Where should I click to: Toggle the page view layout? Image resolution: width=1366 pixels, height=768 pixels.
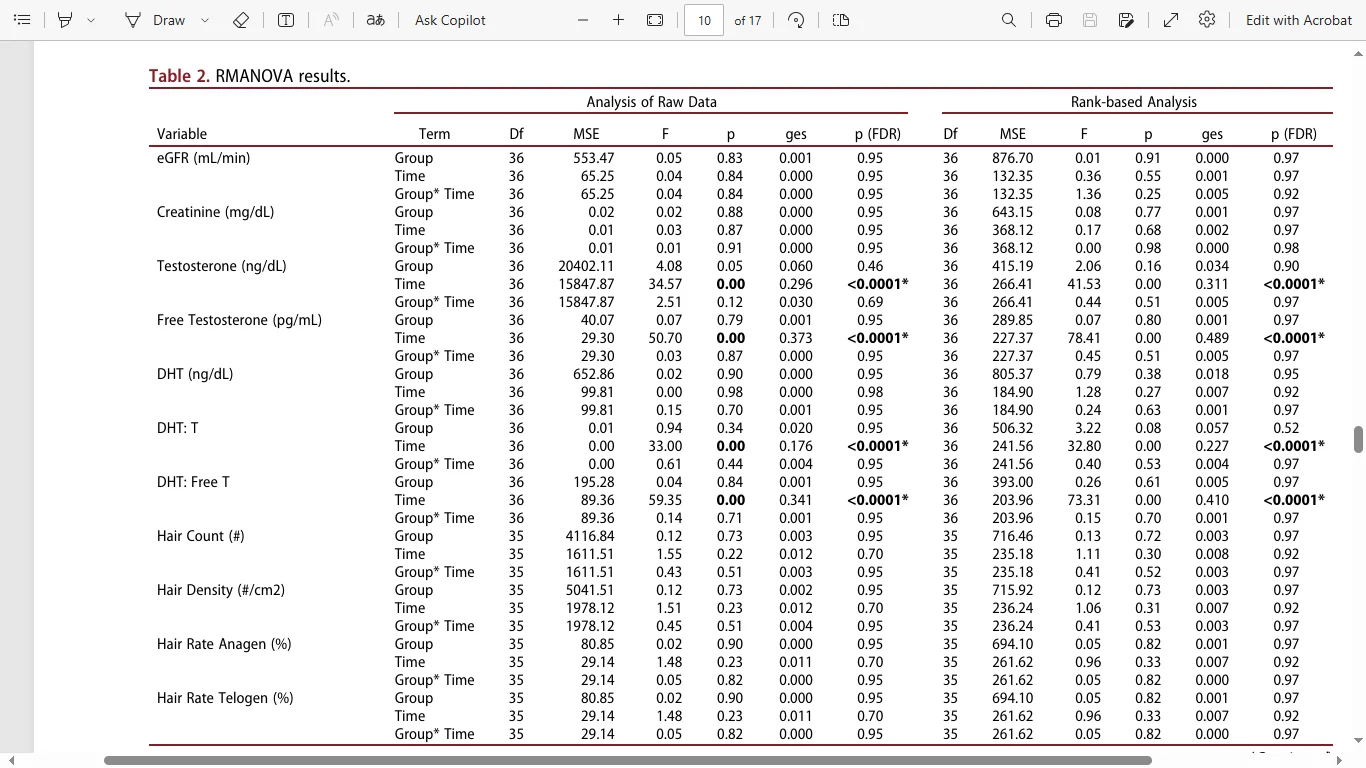coord(841,20)
